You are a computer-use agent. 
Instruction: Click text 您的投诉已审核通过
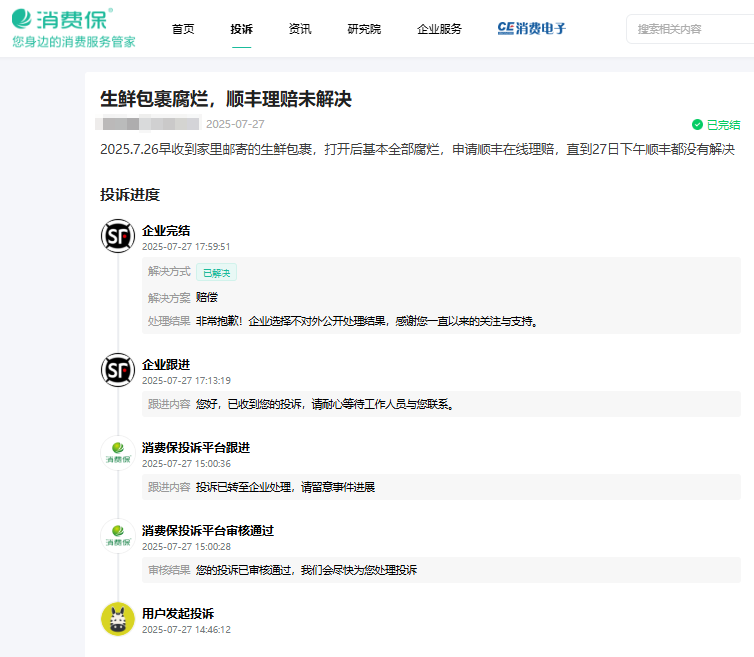(x=306, y=570)
